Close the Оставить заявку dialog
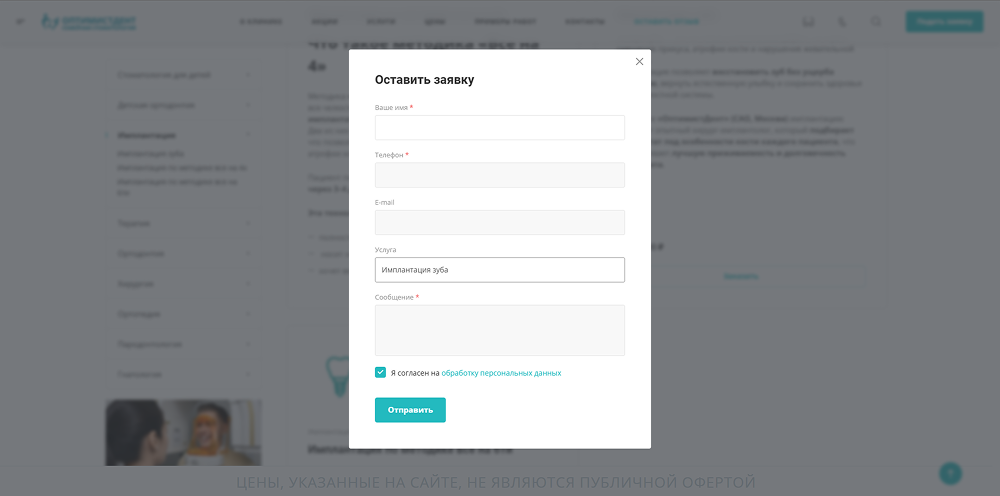This screenshot has width=1000, height=496. (640, 62)
